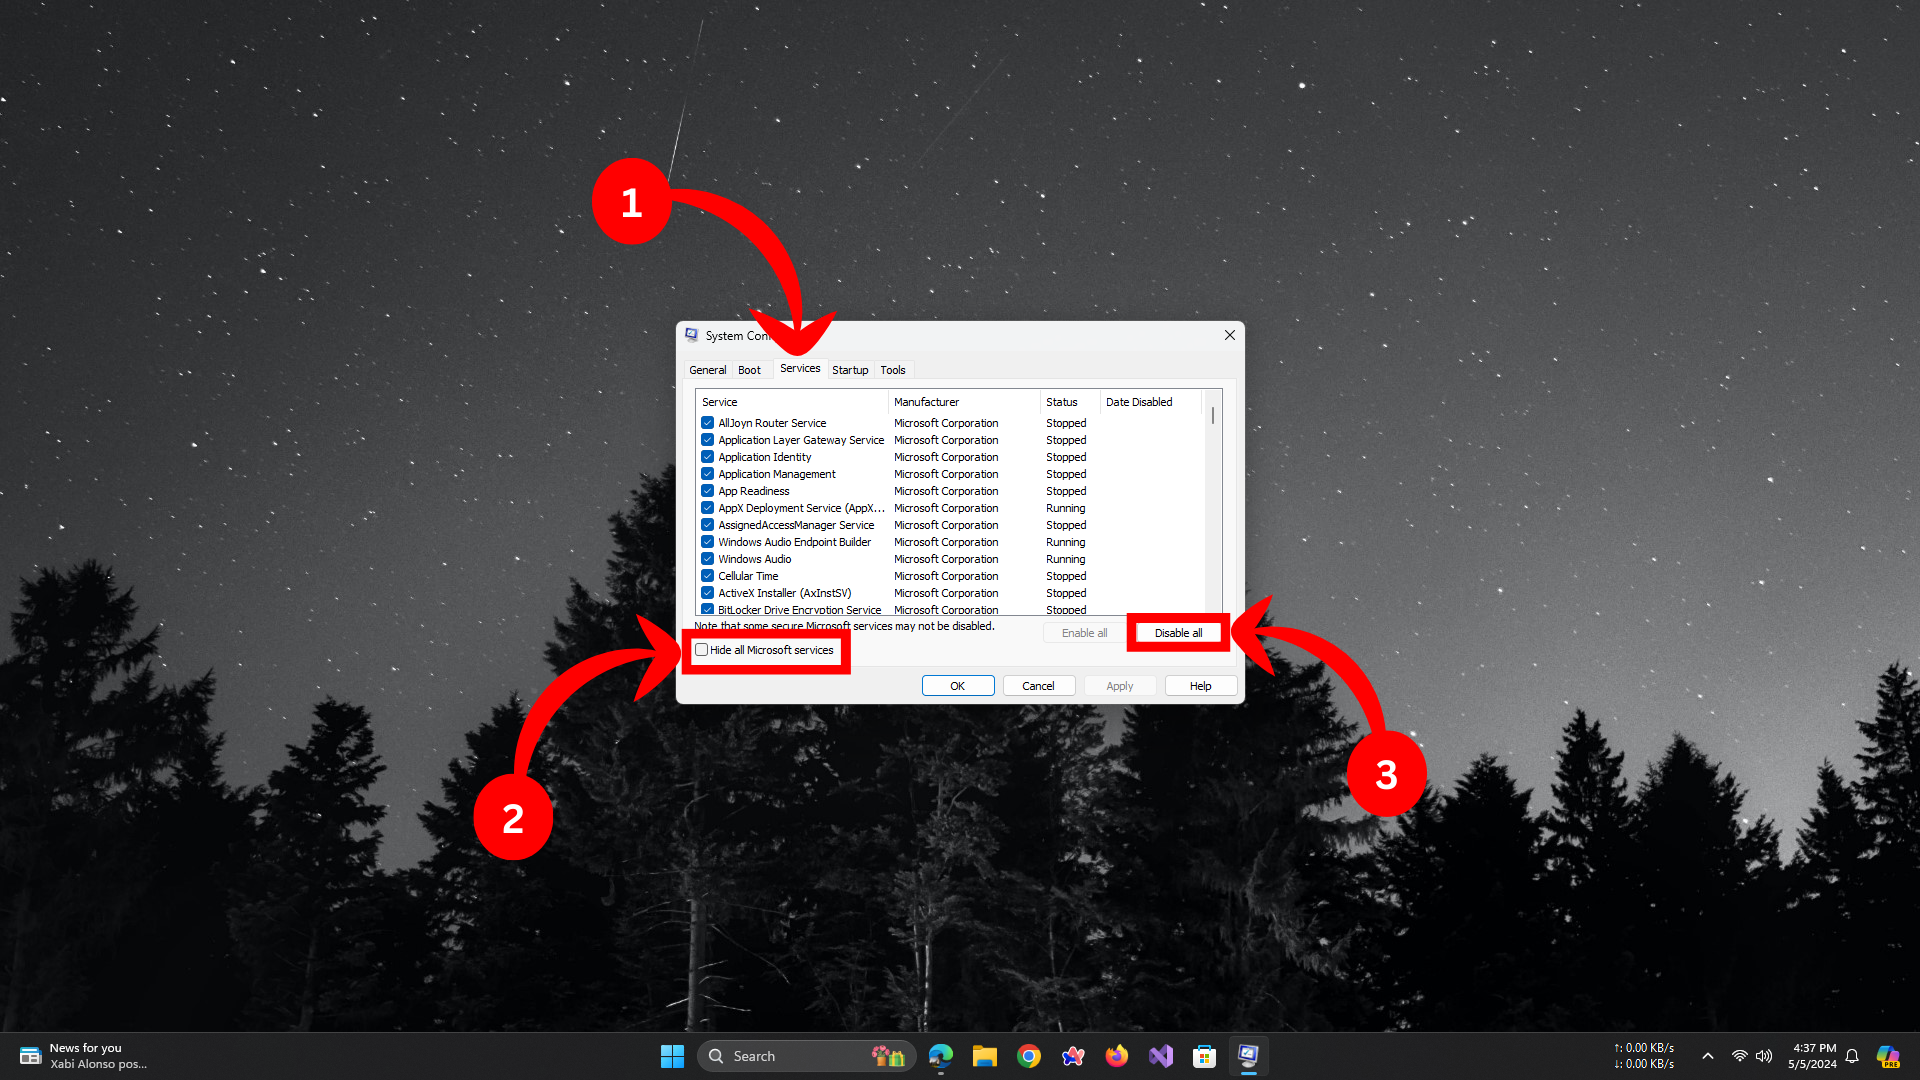
Task: Switch to the Startup tab
Action: click(850, 370)
